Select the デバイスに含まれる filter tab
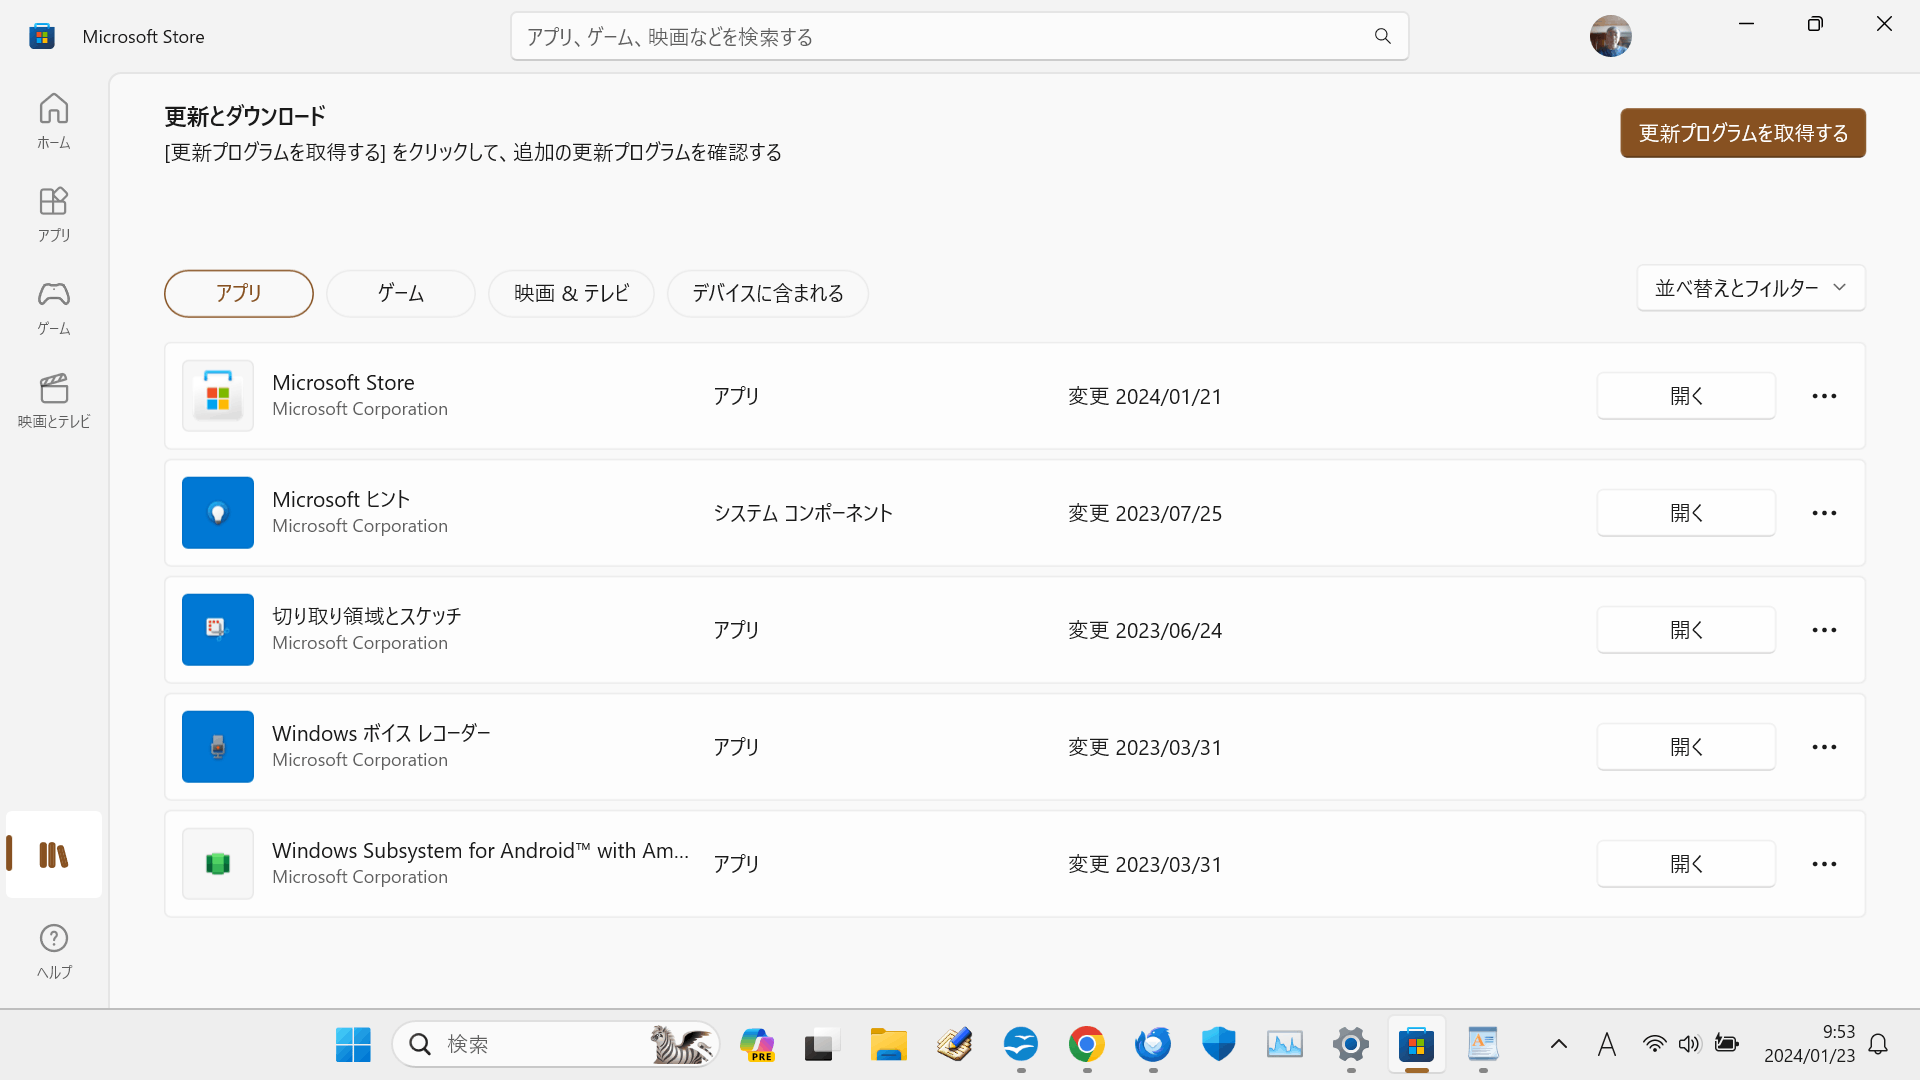This screenshot has height=1080, width=1920. point(767,294)
